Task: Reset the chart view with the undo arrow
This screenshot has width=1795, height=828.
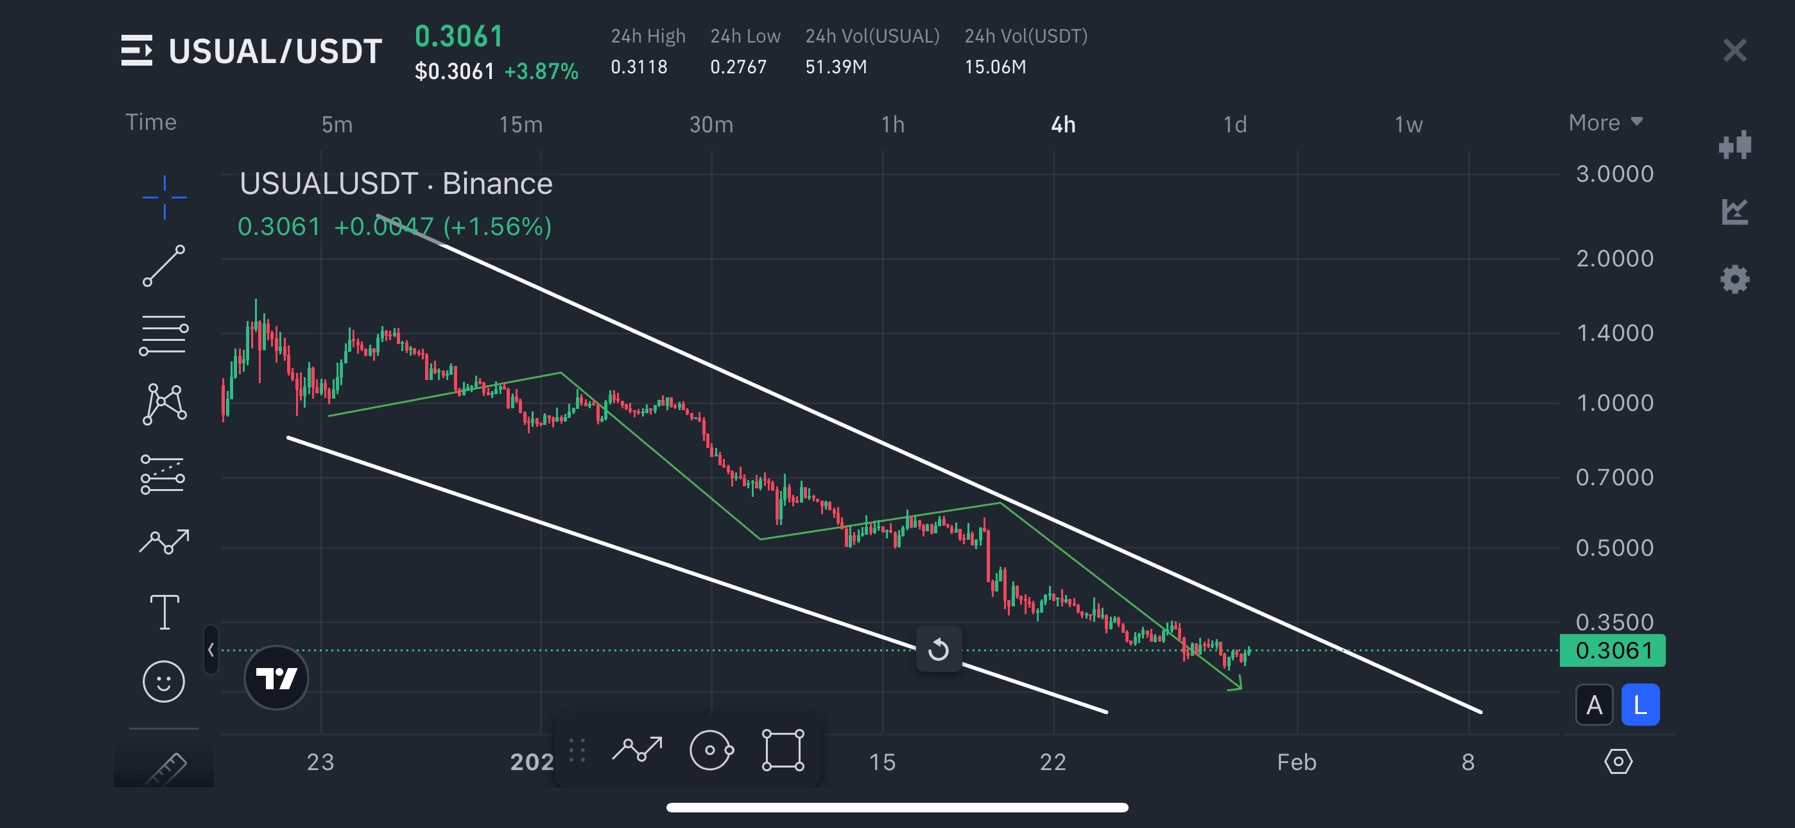Action: click(x=938, y=650)
